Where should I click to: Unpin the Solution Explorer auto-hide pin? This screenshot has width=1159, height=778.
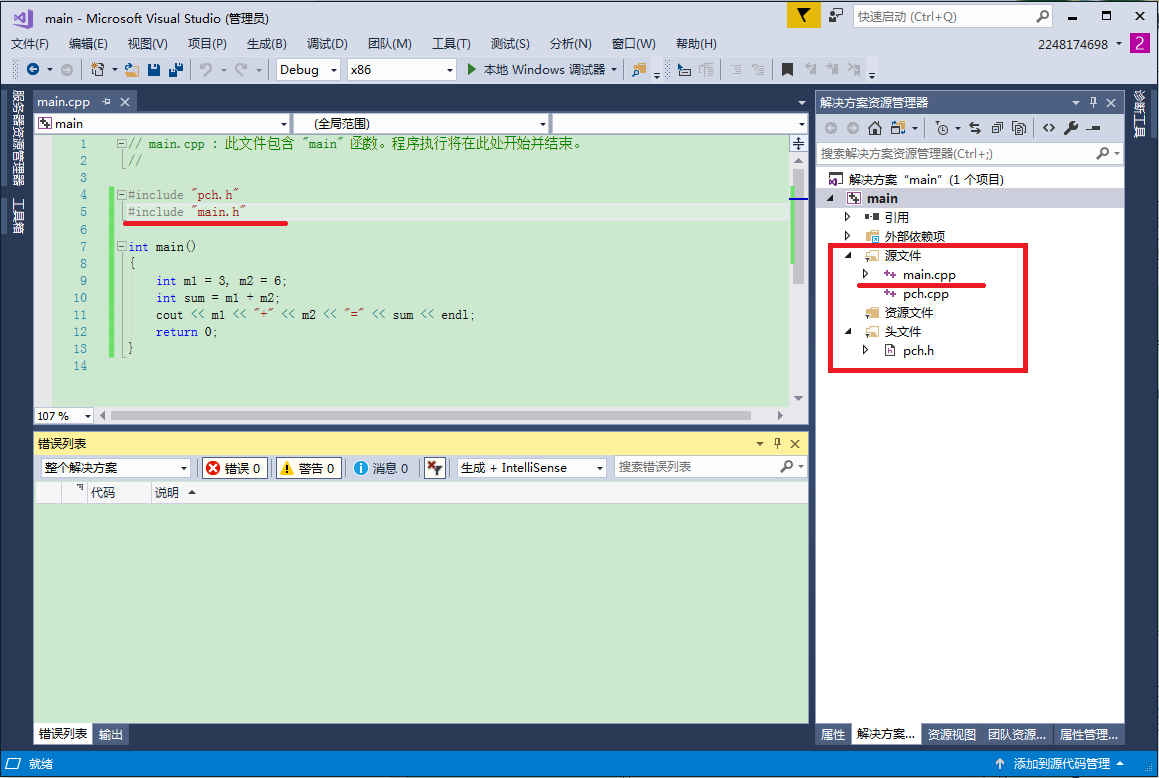click(1096, 101)
